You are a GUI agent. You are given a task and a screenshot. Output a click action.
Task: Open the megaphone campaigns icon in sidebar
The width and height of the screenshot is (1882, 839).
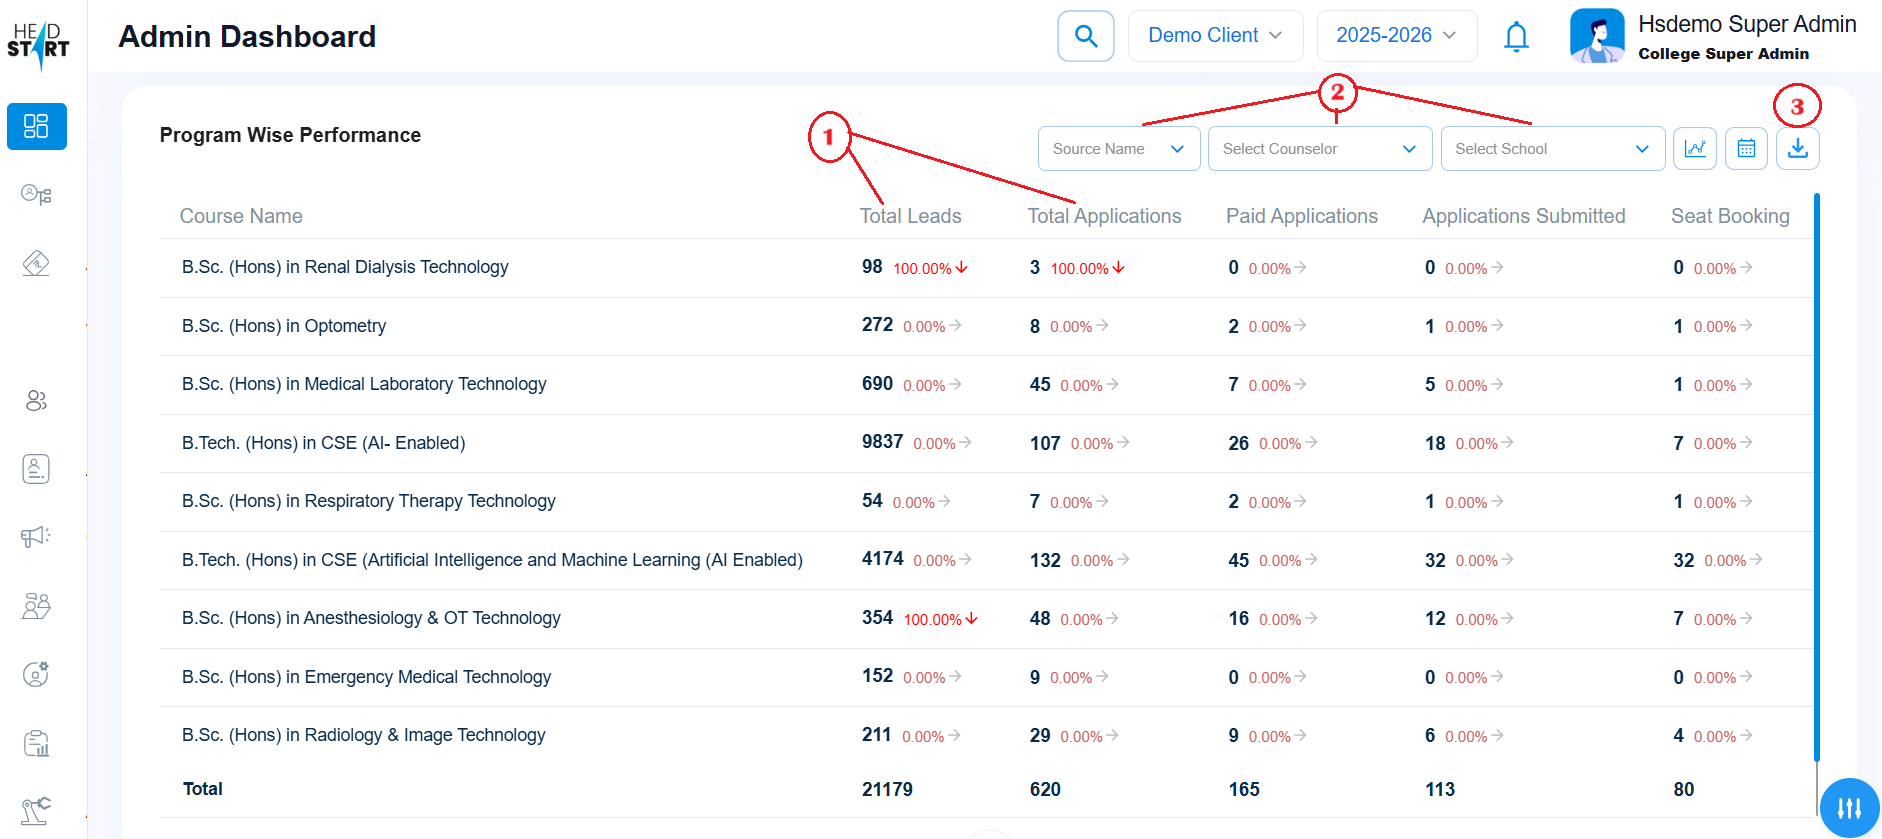[36, 537]
